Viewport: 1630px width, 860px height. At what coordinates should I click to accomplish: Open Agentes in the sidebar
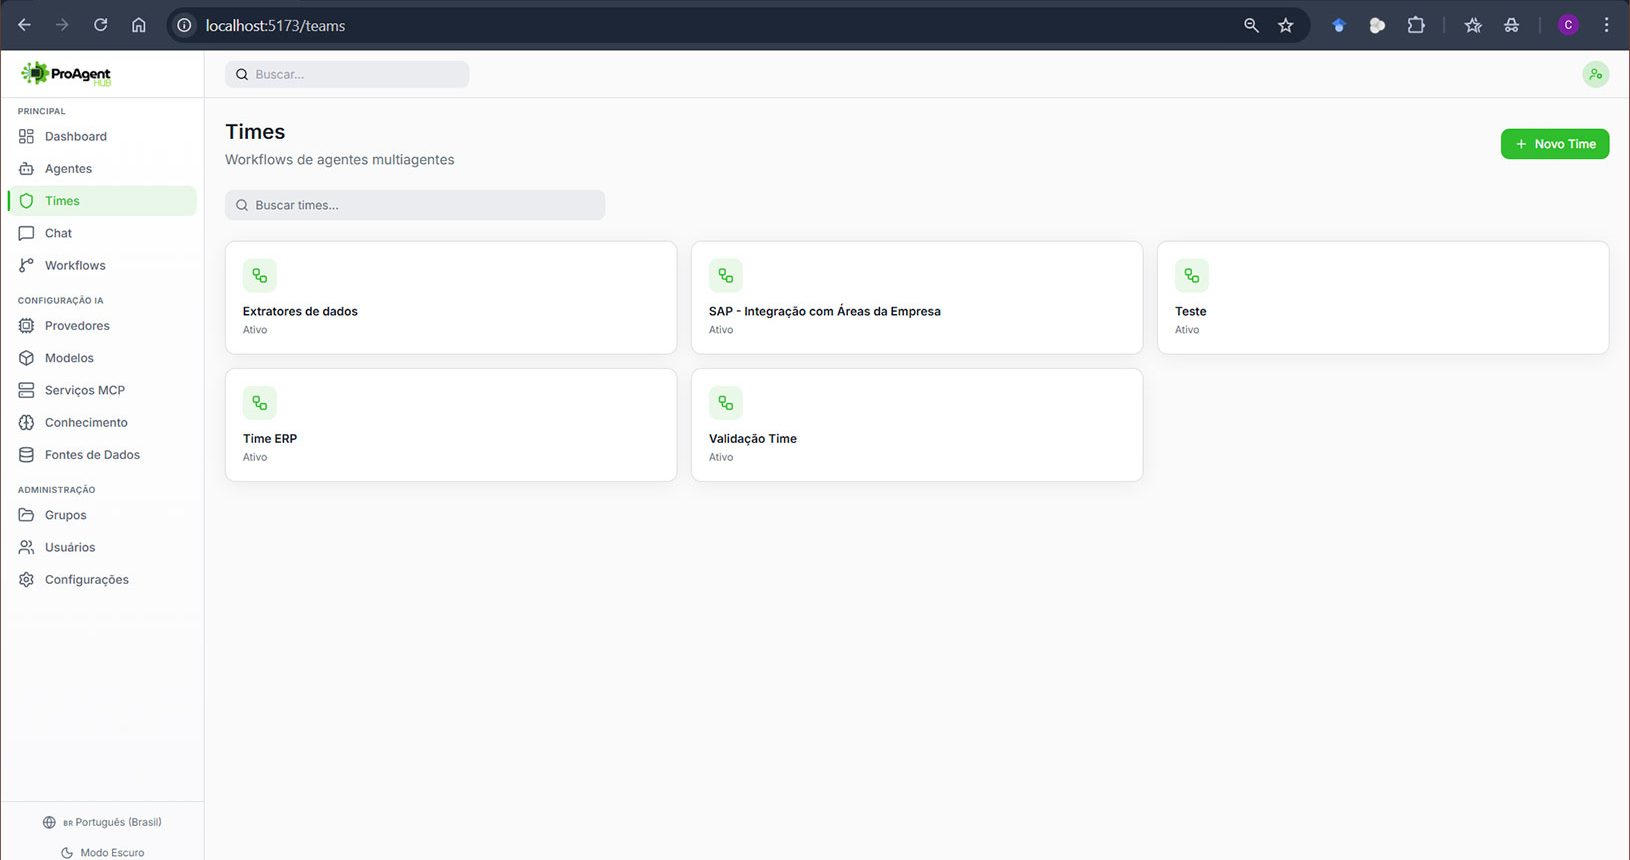point(68,169)
